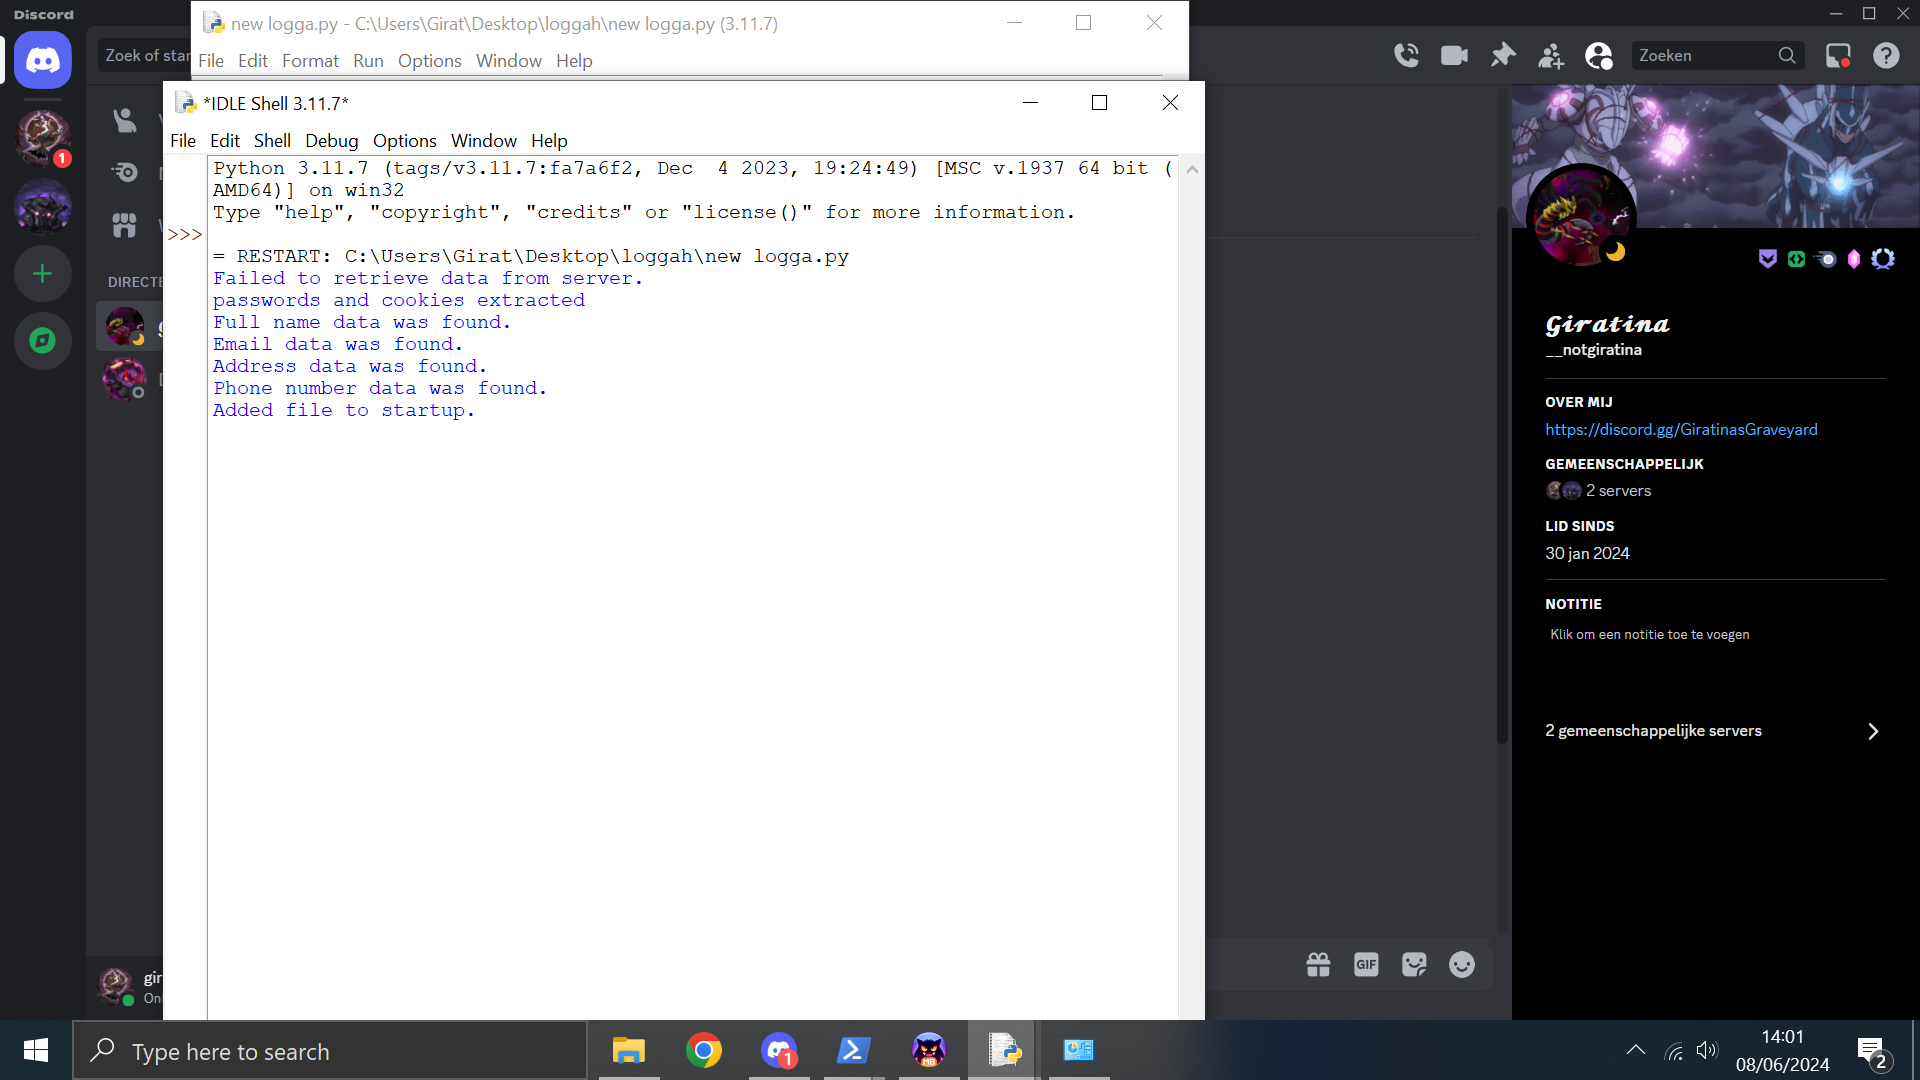The height and width of the screenshot is (1080, 1920).
Task: Add a server with plus button
Action: tap(42, 274)
